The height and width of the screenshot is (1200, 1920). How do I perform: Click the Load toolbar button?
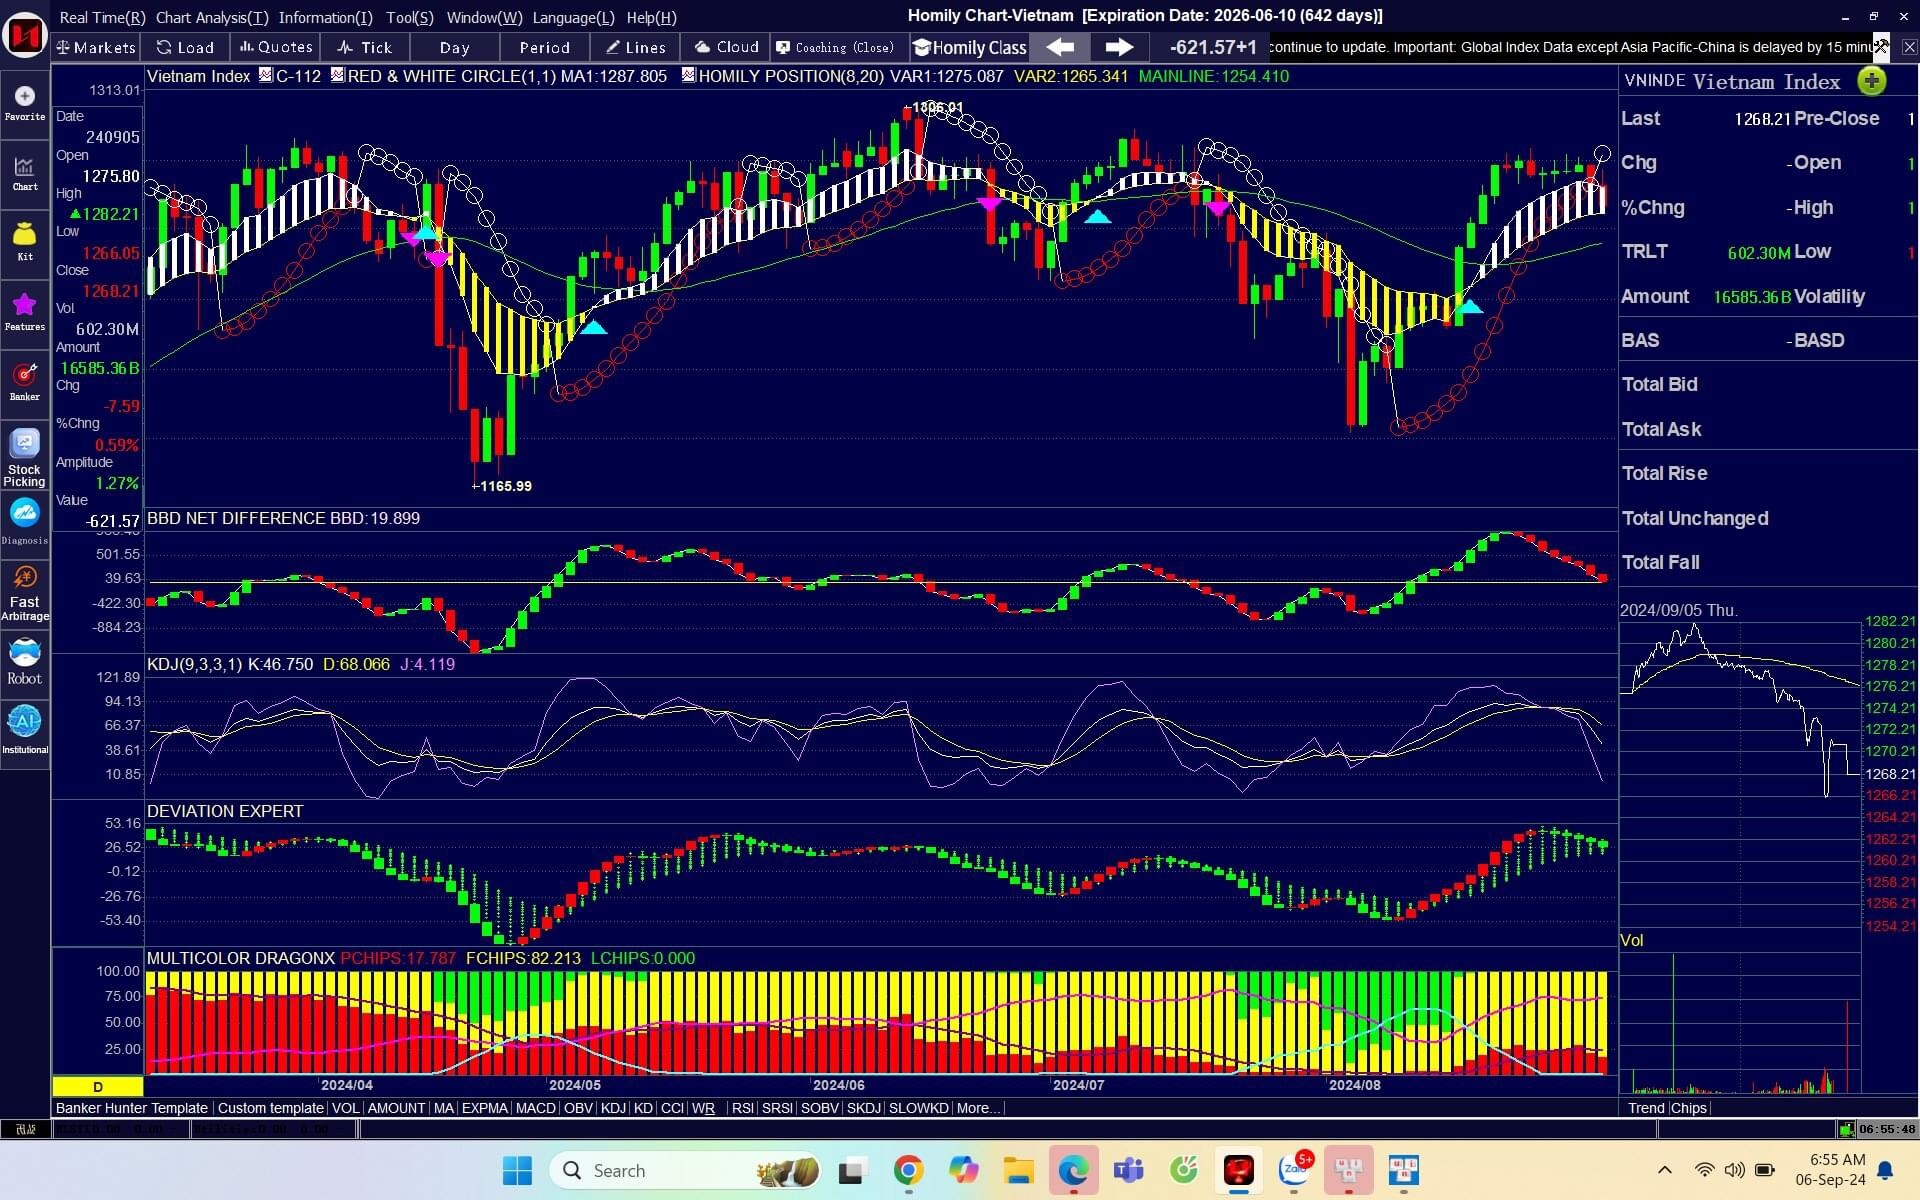click(186, 47)
